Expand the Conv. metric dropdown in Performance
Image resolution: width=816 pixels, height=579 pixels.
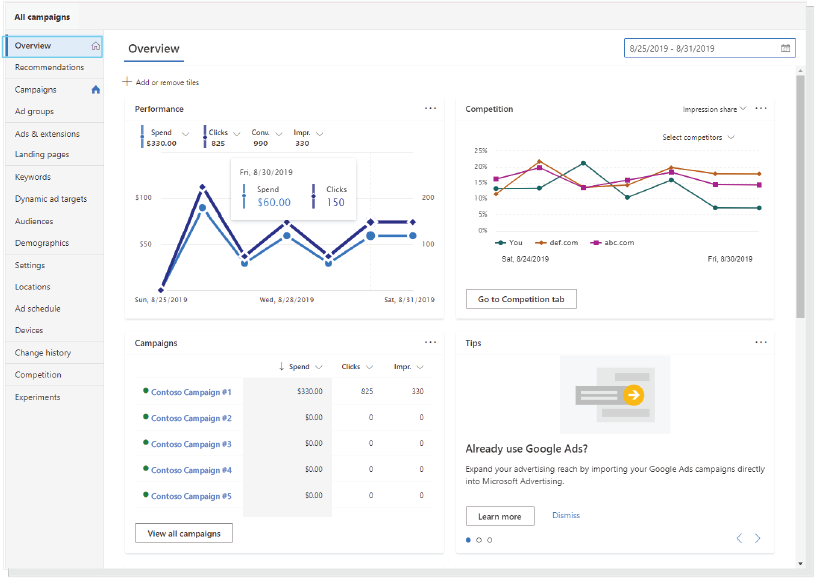tap(278, 134)
